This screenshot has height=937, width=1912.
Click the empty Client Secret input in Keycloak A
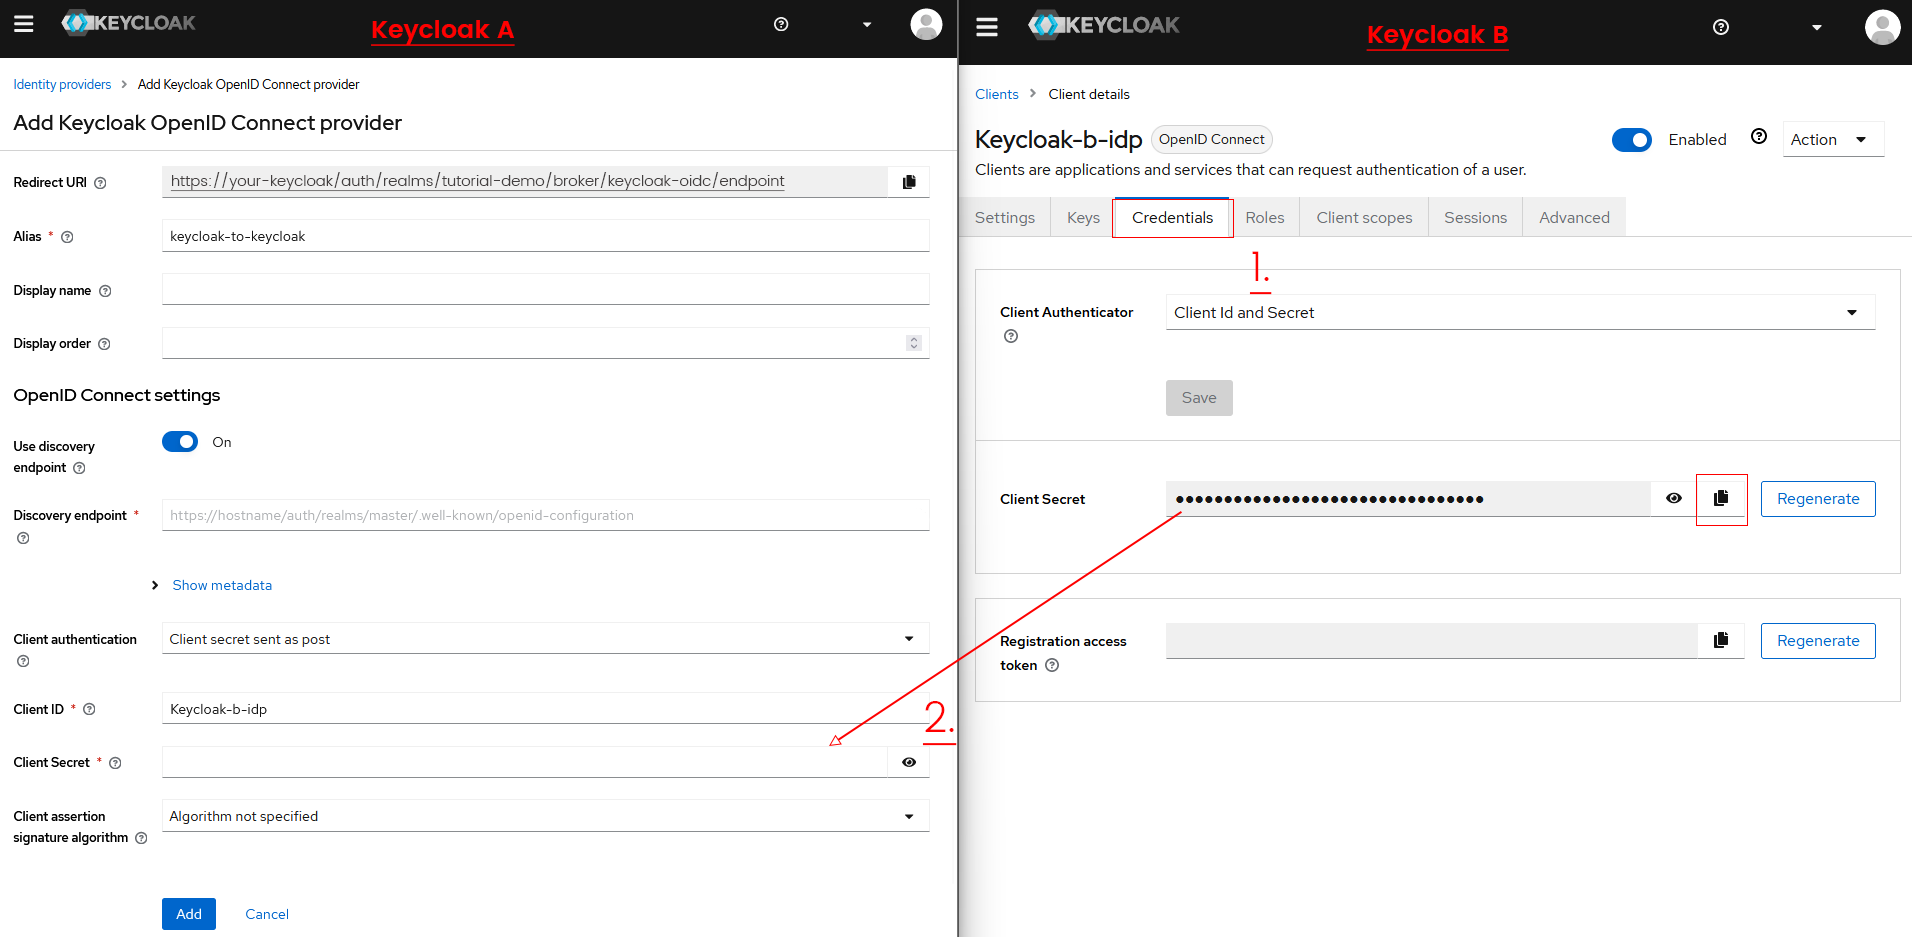[525, 762]
